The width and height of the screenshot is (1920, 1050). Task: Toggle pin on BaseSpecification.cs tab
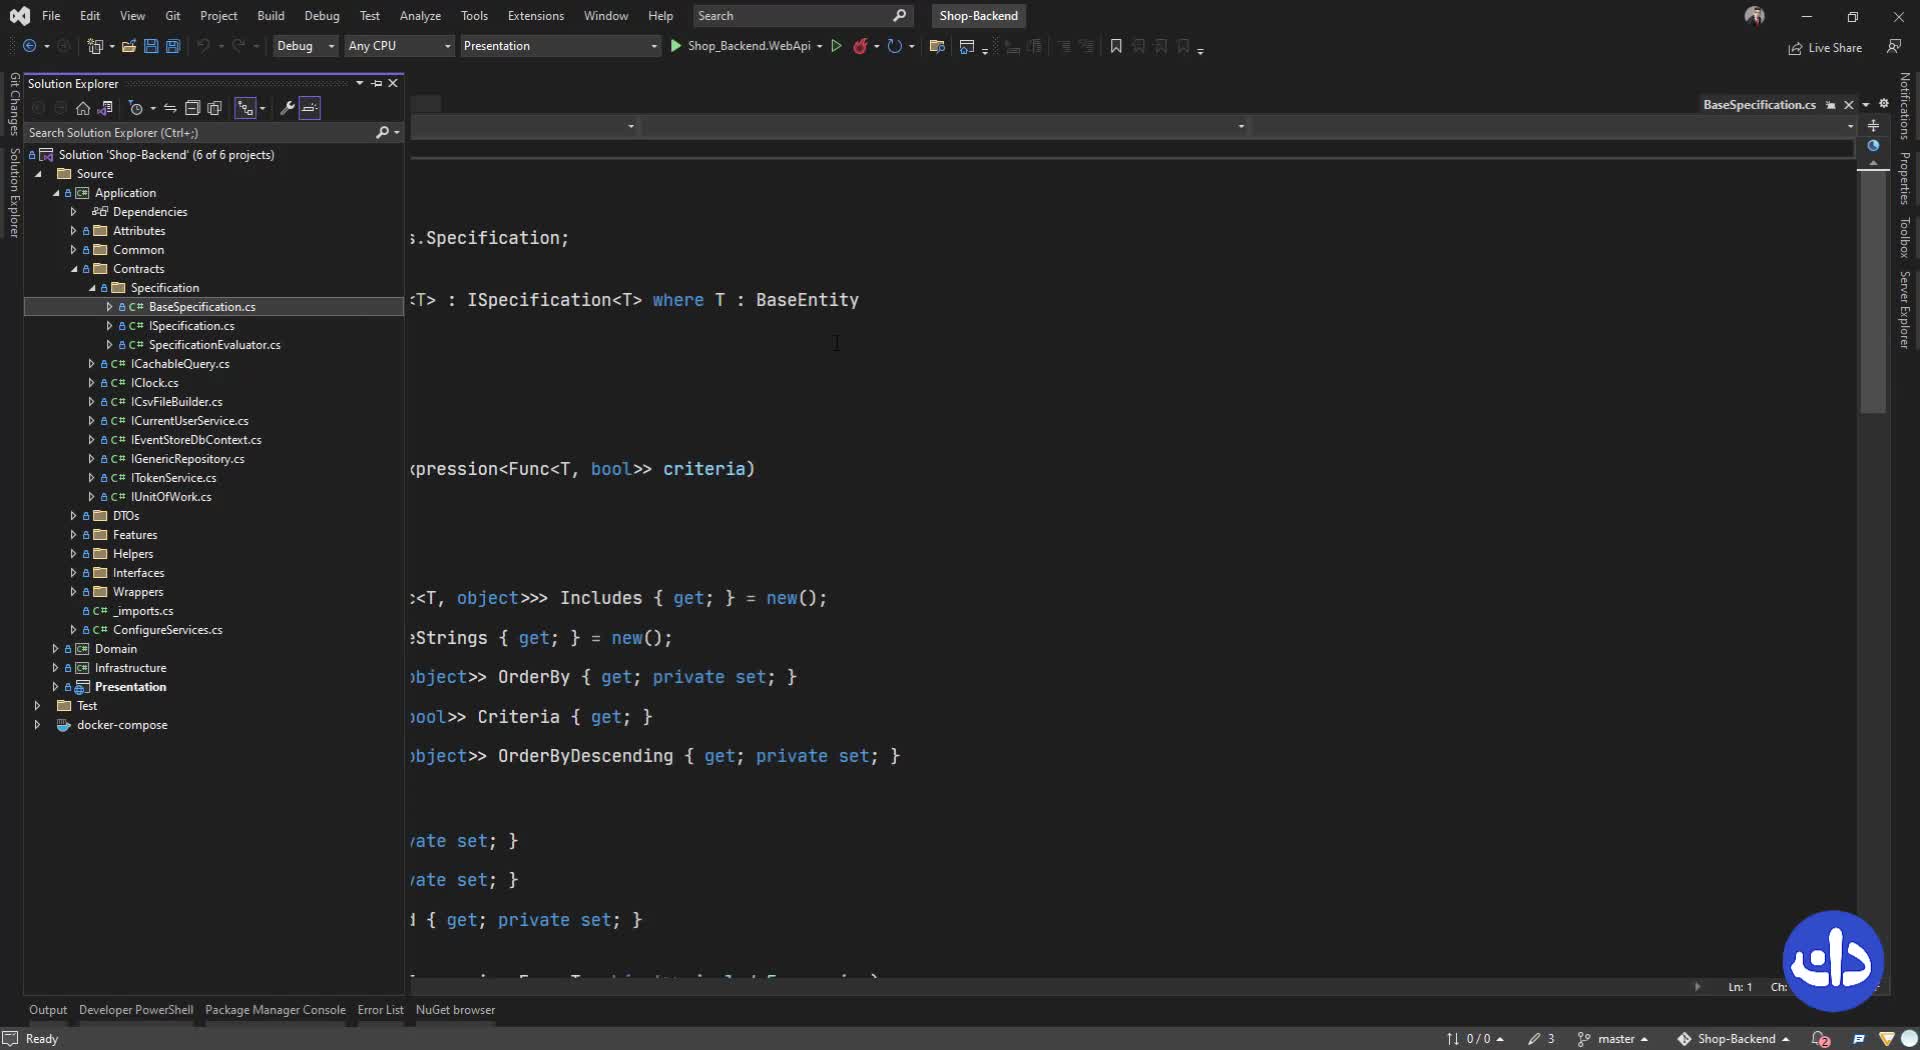(x=1831, y=105)
